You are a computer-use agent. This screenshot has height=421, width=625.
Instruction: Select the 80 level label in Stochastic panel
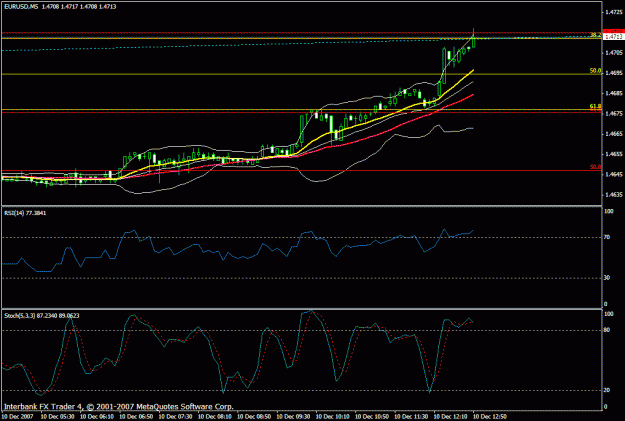[x=607, y=330]
